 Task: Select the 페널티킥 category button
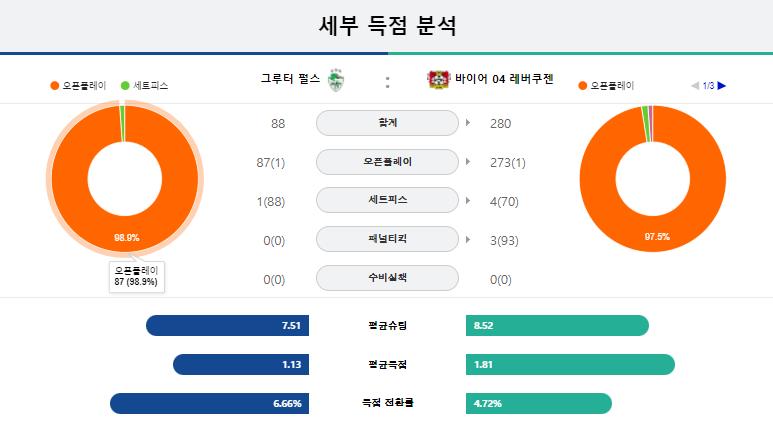tap(387, 239)
